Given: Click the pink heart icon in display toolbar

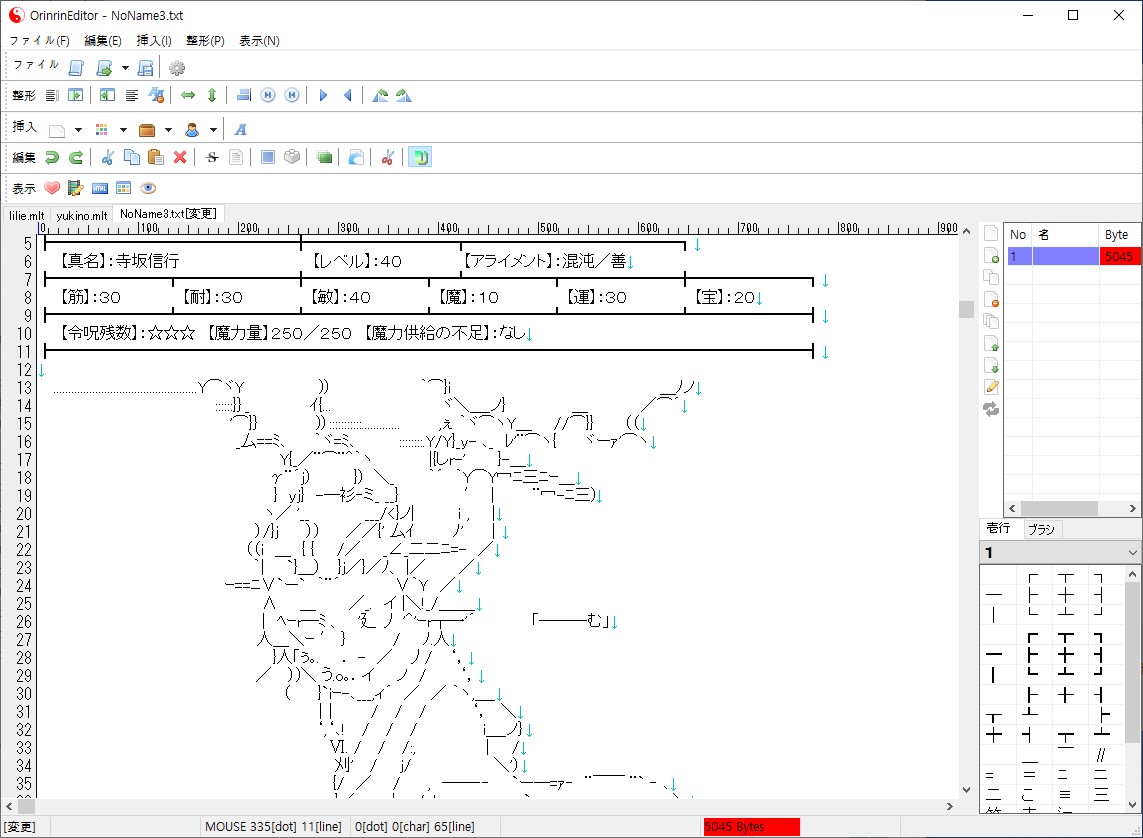Looking at the screenshot, I should coord(52,188).
